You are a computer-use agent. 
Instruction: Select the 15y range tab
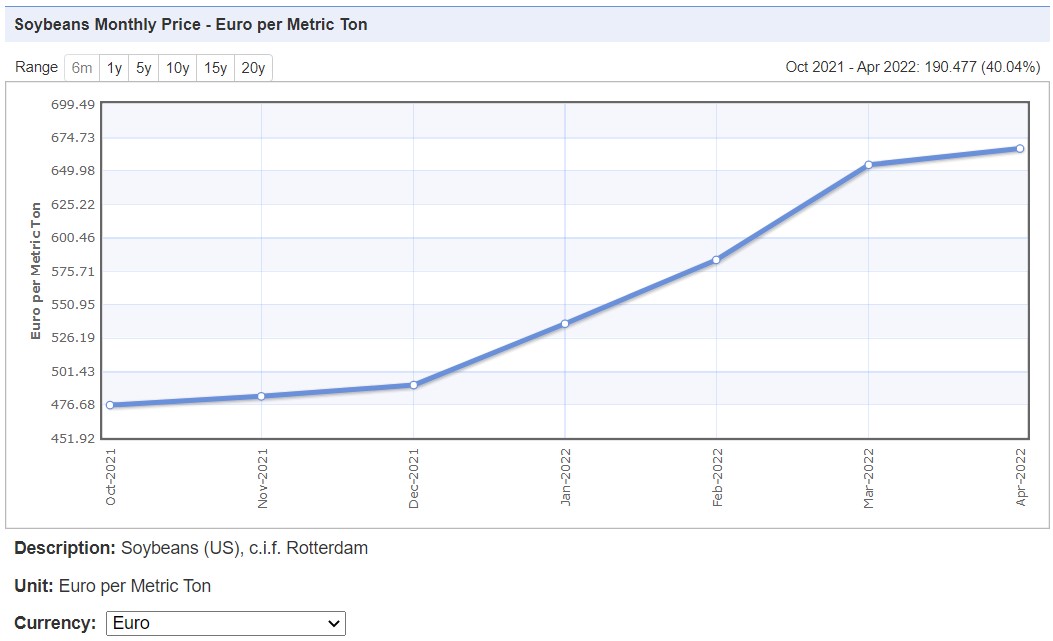pyautogui.click(x=215, y=68)
